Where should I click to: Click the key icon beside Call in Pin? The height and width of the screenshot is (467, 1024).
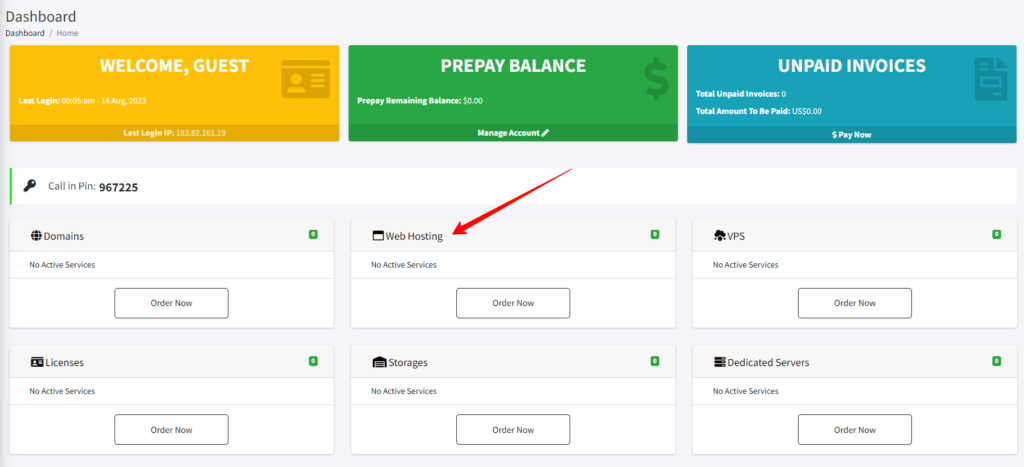click(30, 186)
